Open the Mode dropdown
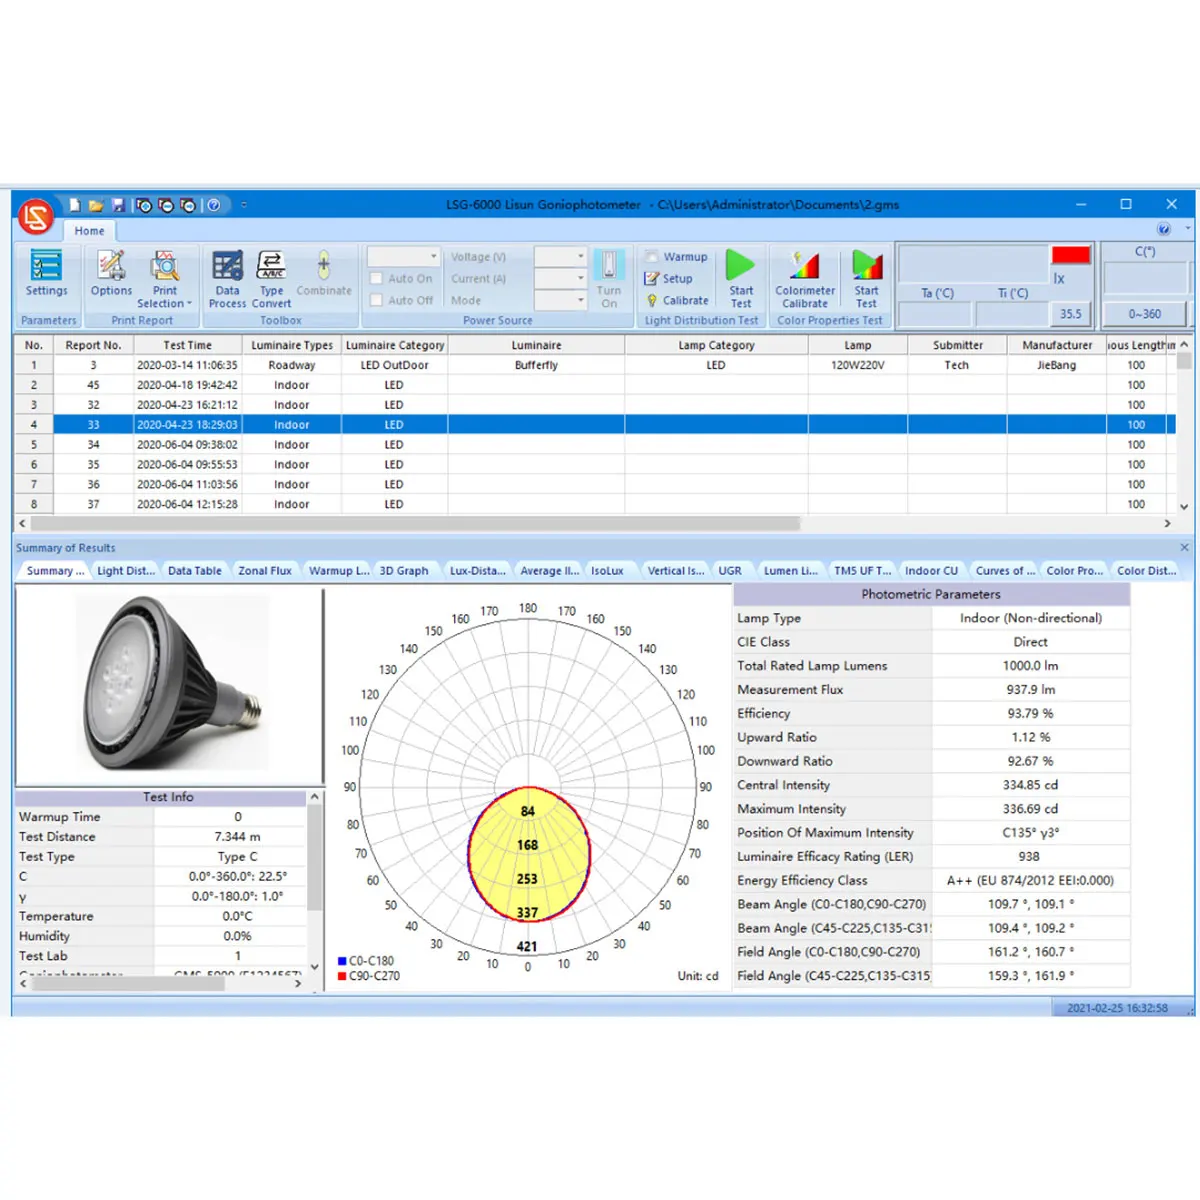Viewport: 1200px width, 1200px height. [580, 300]
